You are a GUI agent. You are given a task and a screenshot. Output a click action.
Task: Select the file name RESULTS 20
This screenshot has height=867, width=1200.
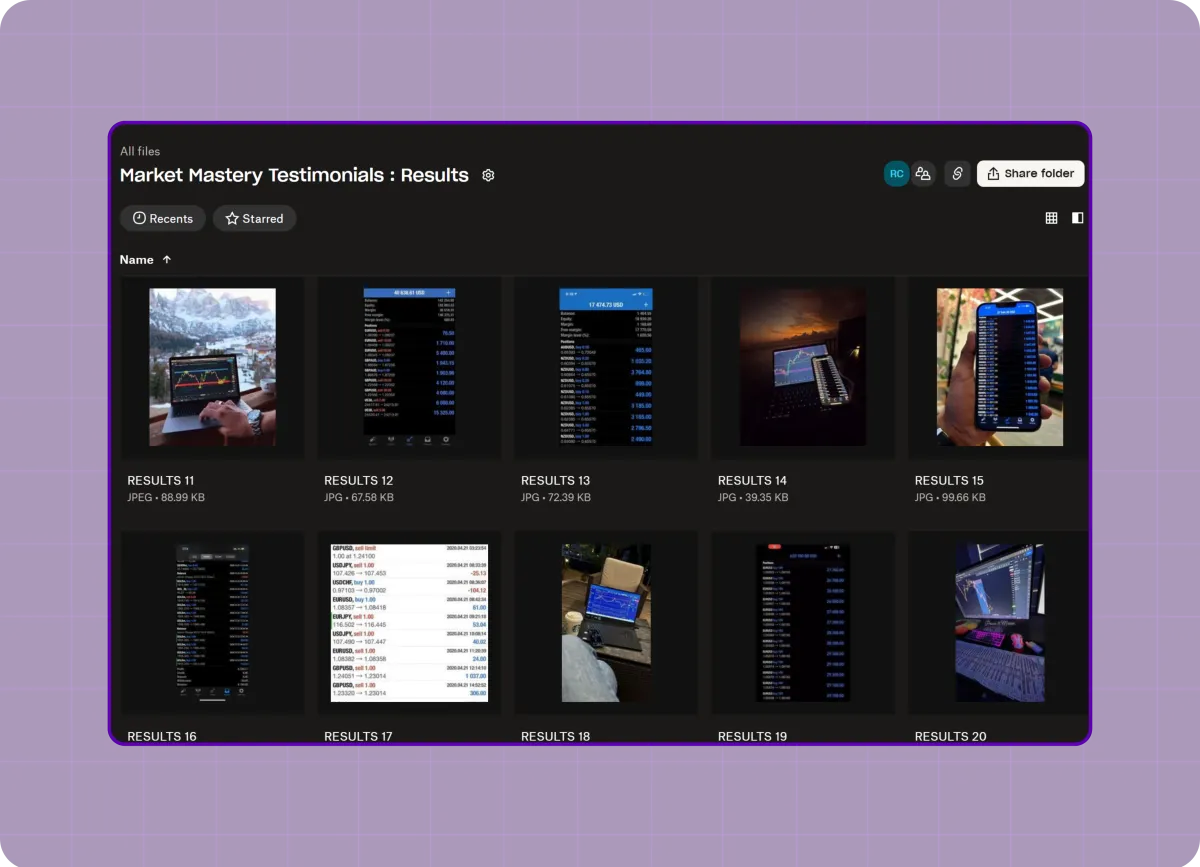point(951,736)
